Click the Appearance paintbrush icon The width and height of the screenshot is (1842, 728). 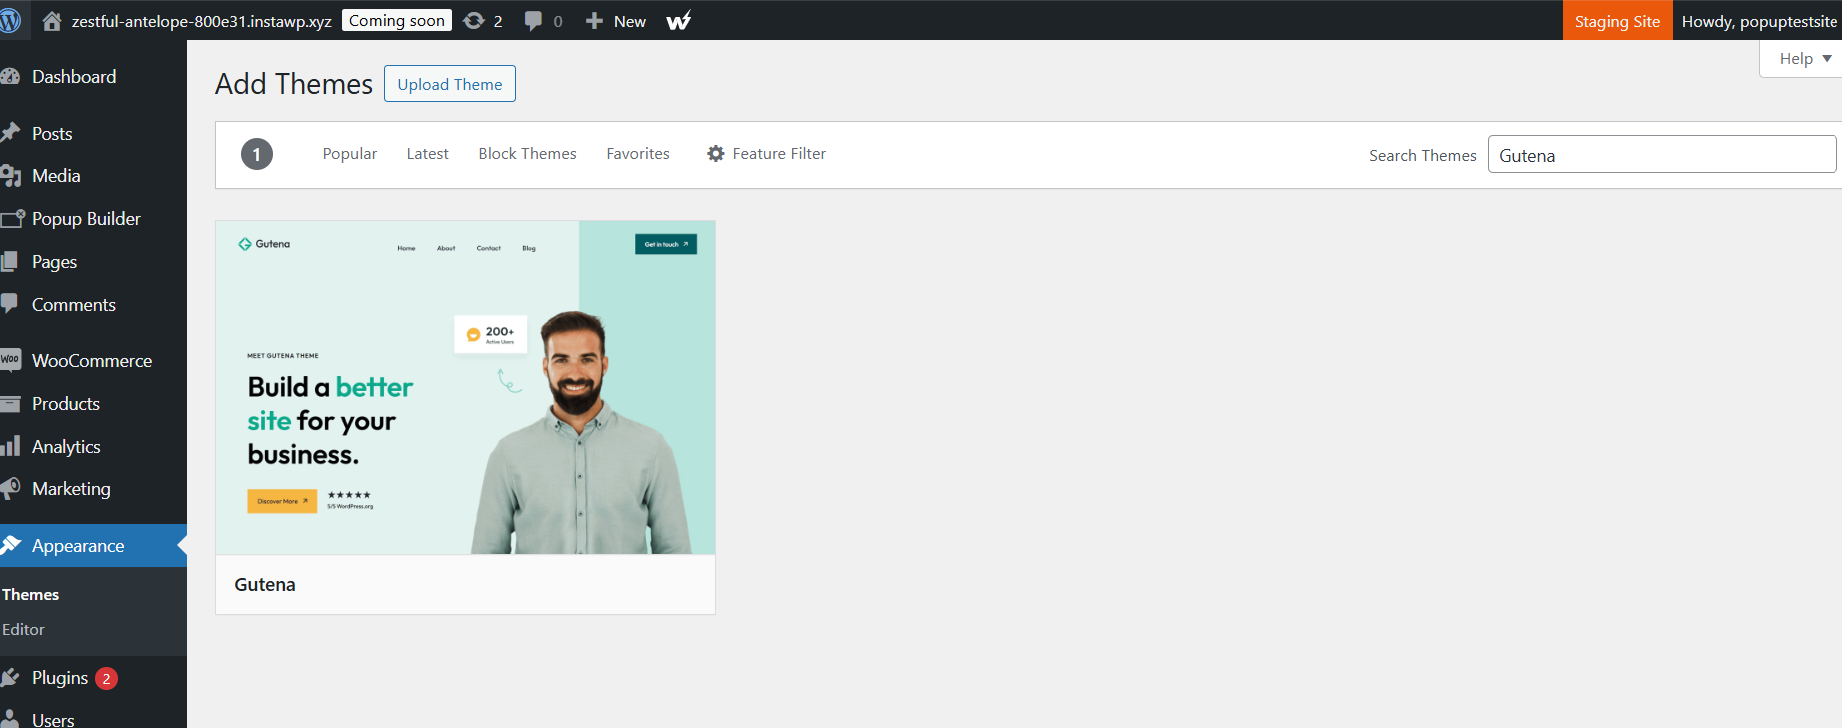(x=10, y=545)
